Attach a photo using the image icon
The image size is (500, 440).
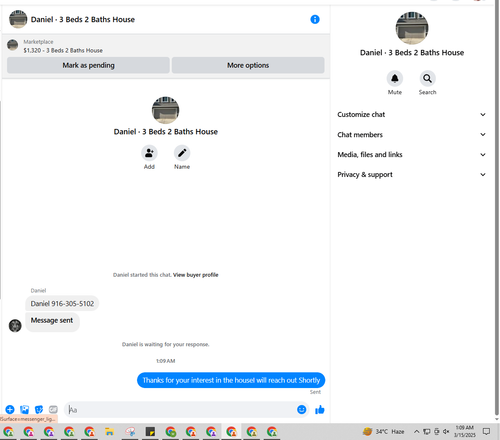pyautogui.click(x=24, y=409)
